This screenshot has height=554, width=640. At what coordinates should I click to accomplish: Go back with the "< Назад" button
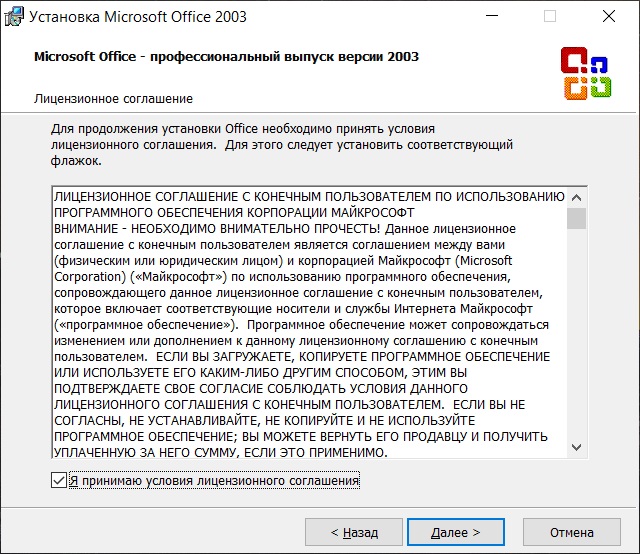point(354,532)
